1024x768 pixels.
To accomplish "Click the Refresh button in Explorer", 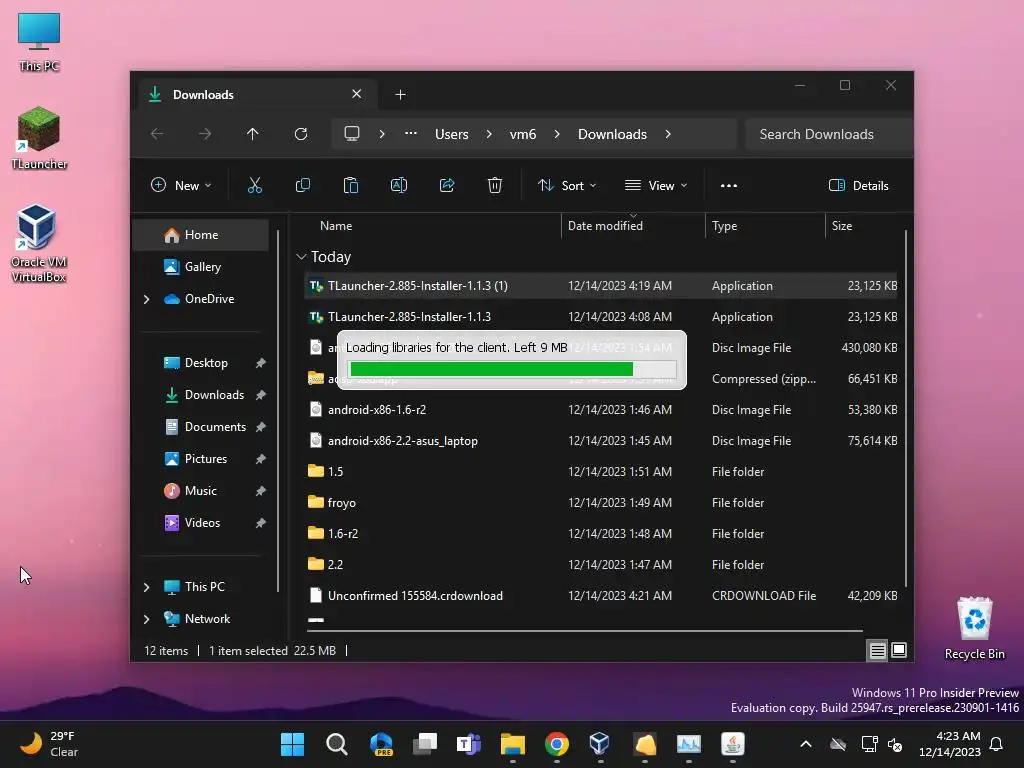I will (x=301, y=134).
